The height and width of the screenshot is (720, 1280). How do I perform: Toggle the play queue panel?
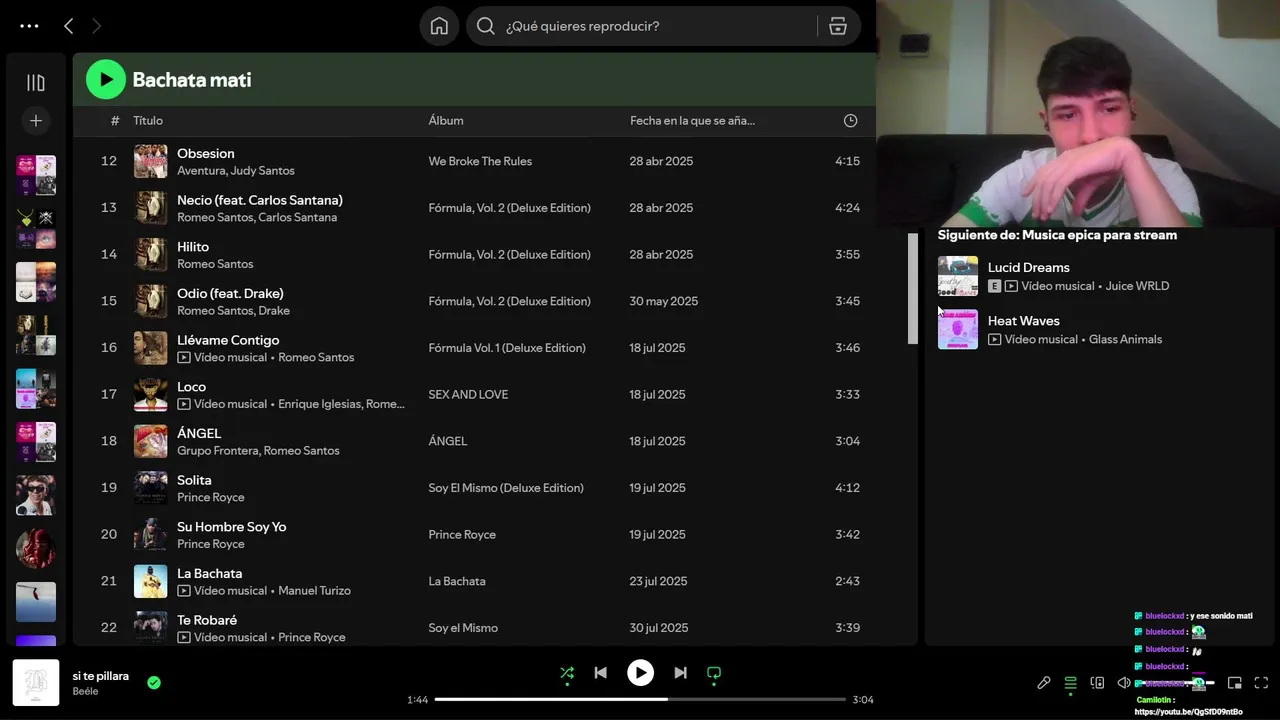point(1070,683)
